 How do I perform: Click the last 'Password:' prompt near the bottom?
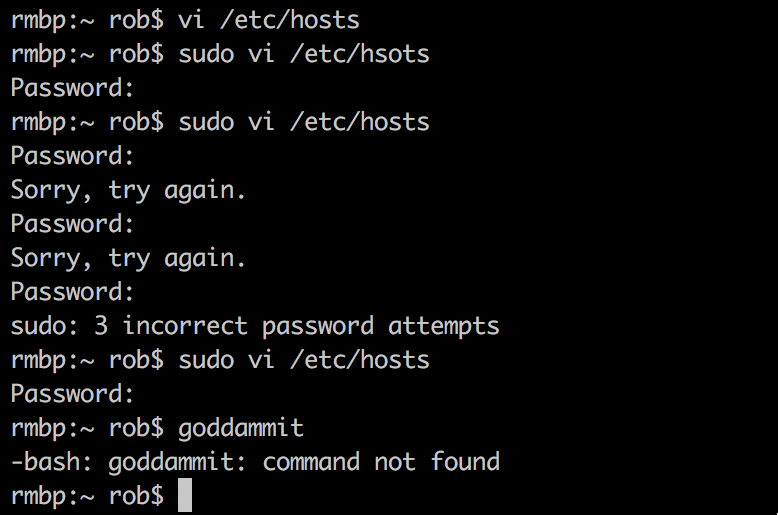click(72, 394)
